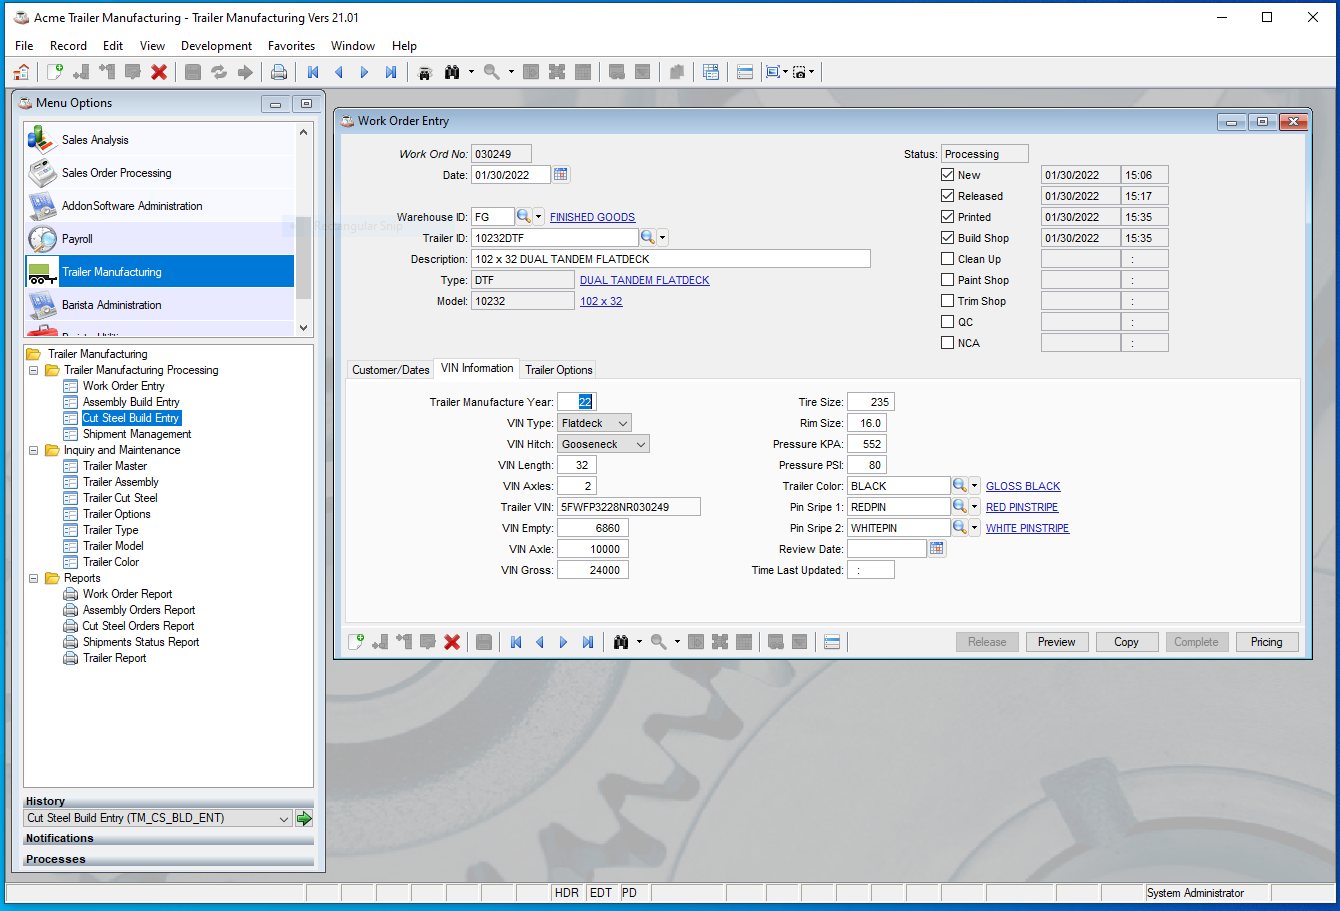Toggle the Build Shop checkbox
The image size is (1340, 911).
pos(947,238)
